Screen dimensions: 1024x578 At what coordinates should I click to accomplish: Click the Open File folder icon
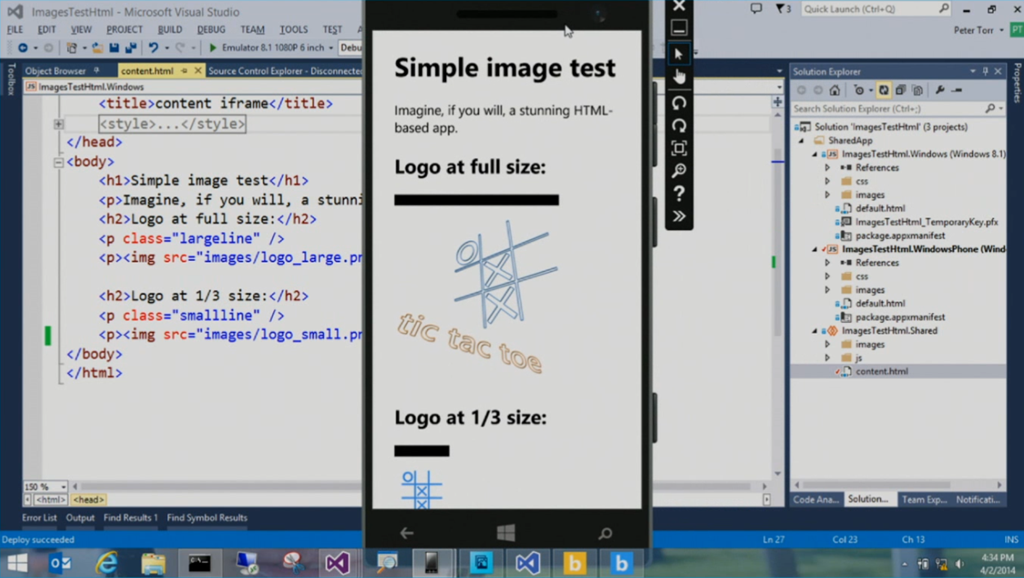[x=97, y=48]
